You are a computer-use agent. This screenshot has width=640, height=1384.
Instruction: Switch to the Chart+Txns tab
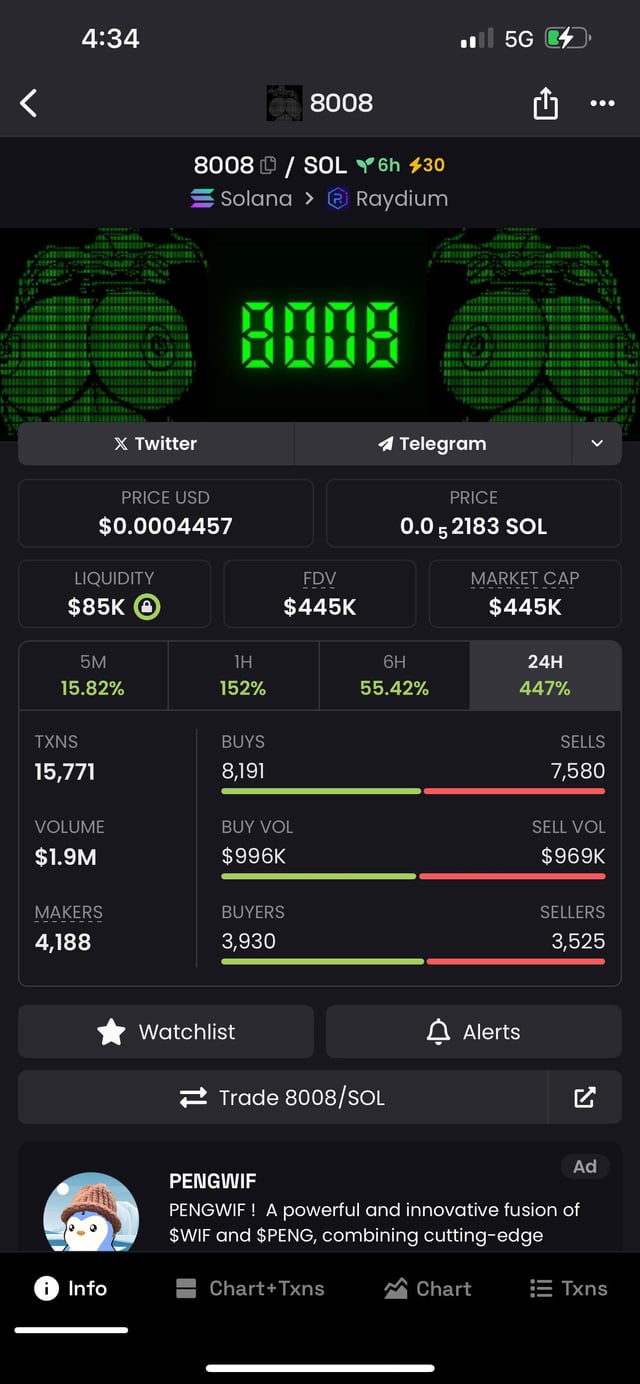[x=250, y=1289]
